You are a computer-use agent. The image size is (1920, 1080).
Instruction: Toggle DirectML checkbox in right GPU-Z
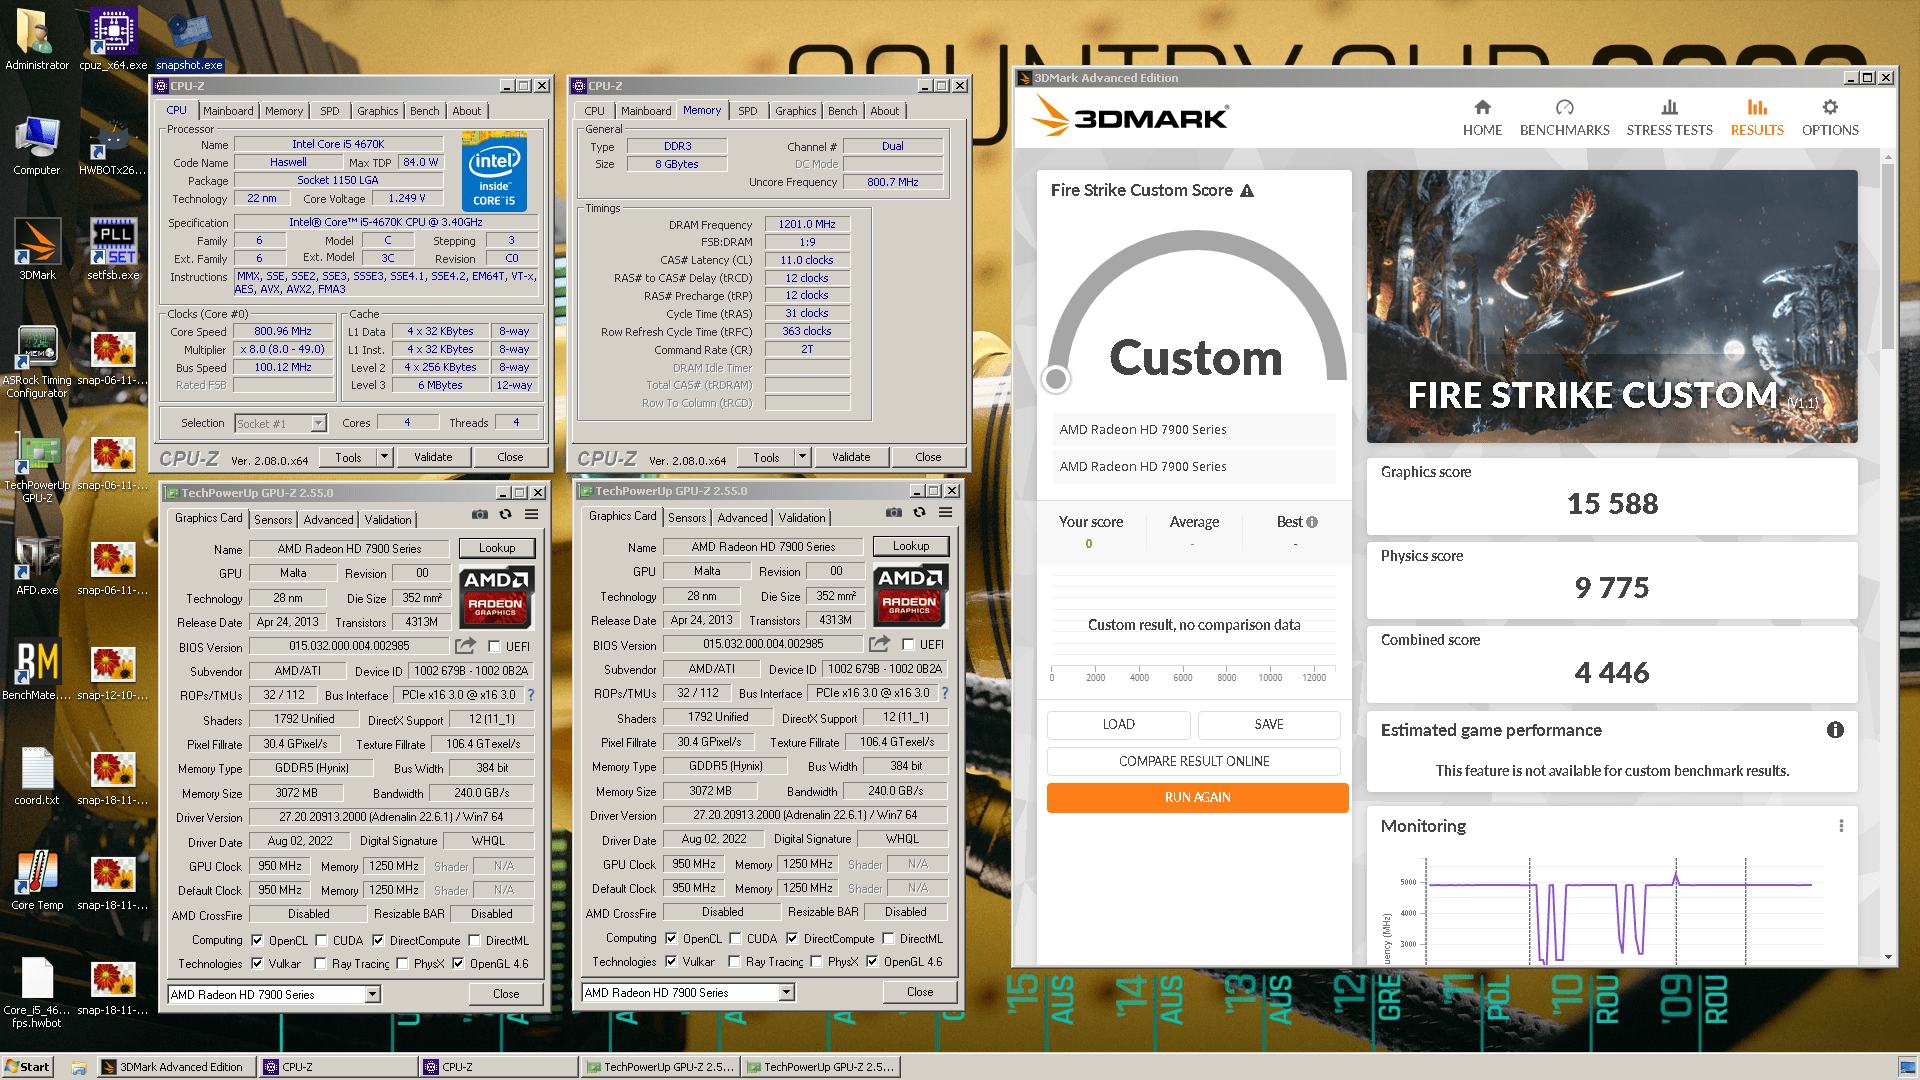888,938
